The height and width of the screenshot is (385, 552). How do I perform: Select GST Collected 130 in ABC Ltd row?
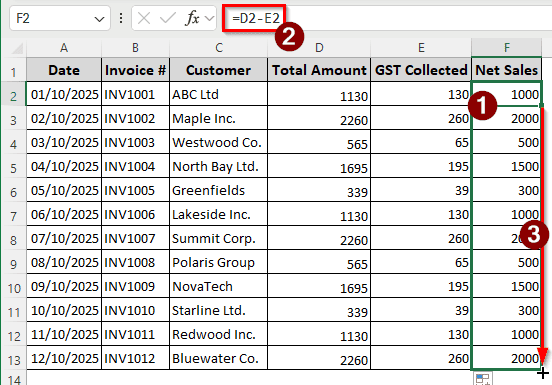421,94
